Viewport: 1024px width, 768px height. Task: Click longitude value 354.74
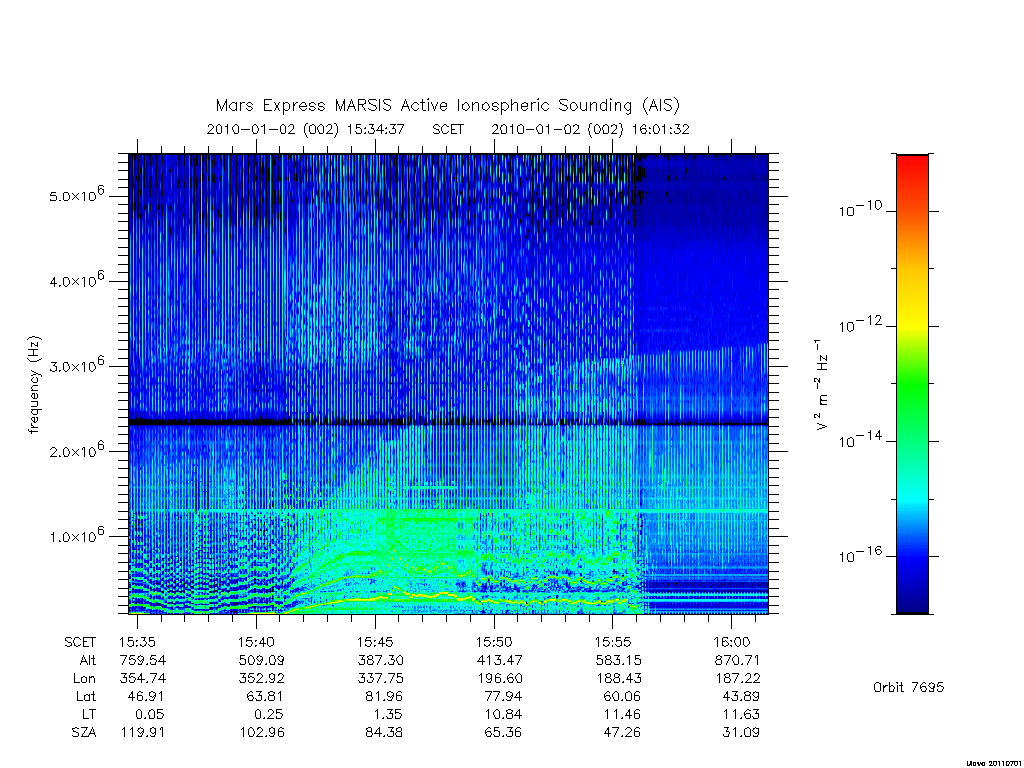coord(142,679)
